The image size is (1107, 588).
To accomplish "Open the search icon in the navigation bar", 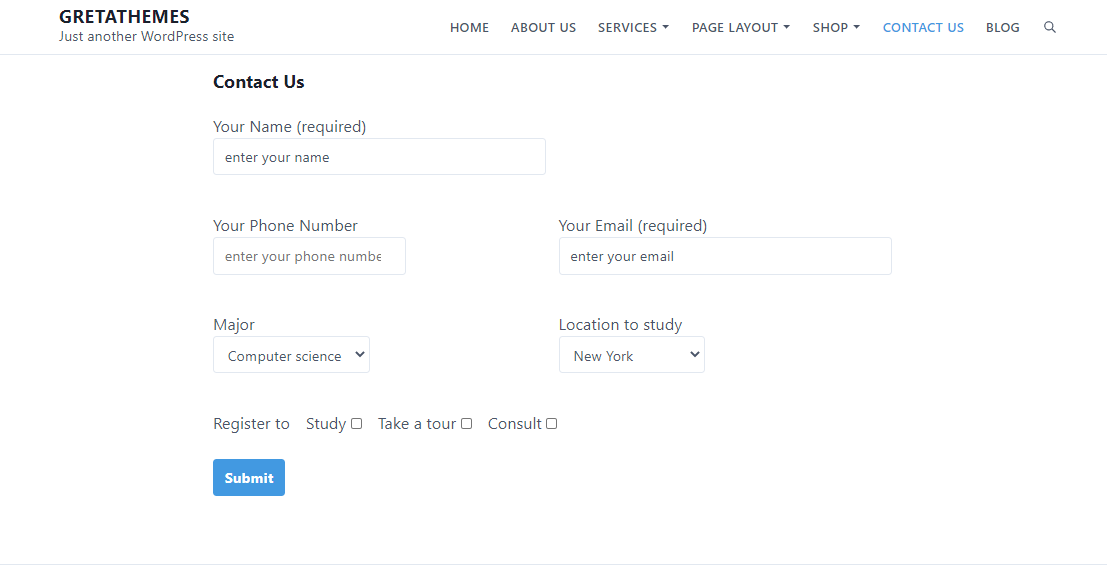I will click(x=1049, y=27).
